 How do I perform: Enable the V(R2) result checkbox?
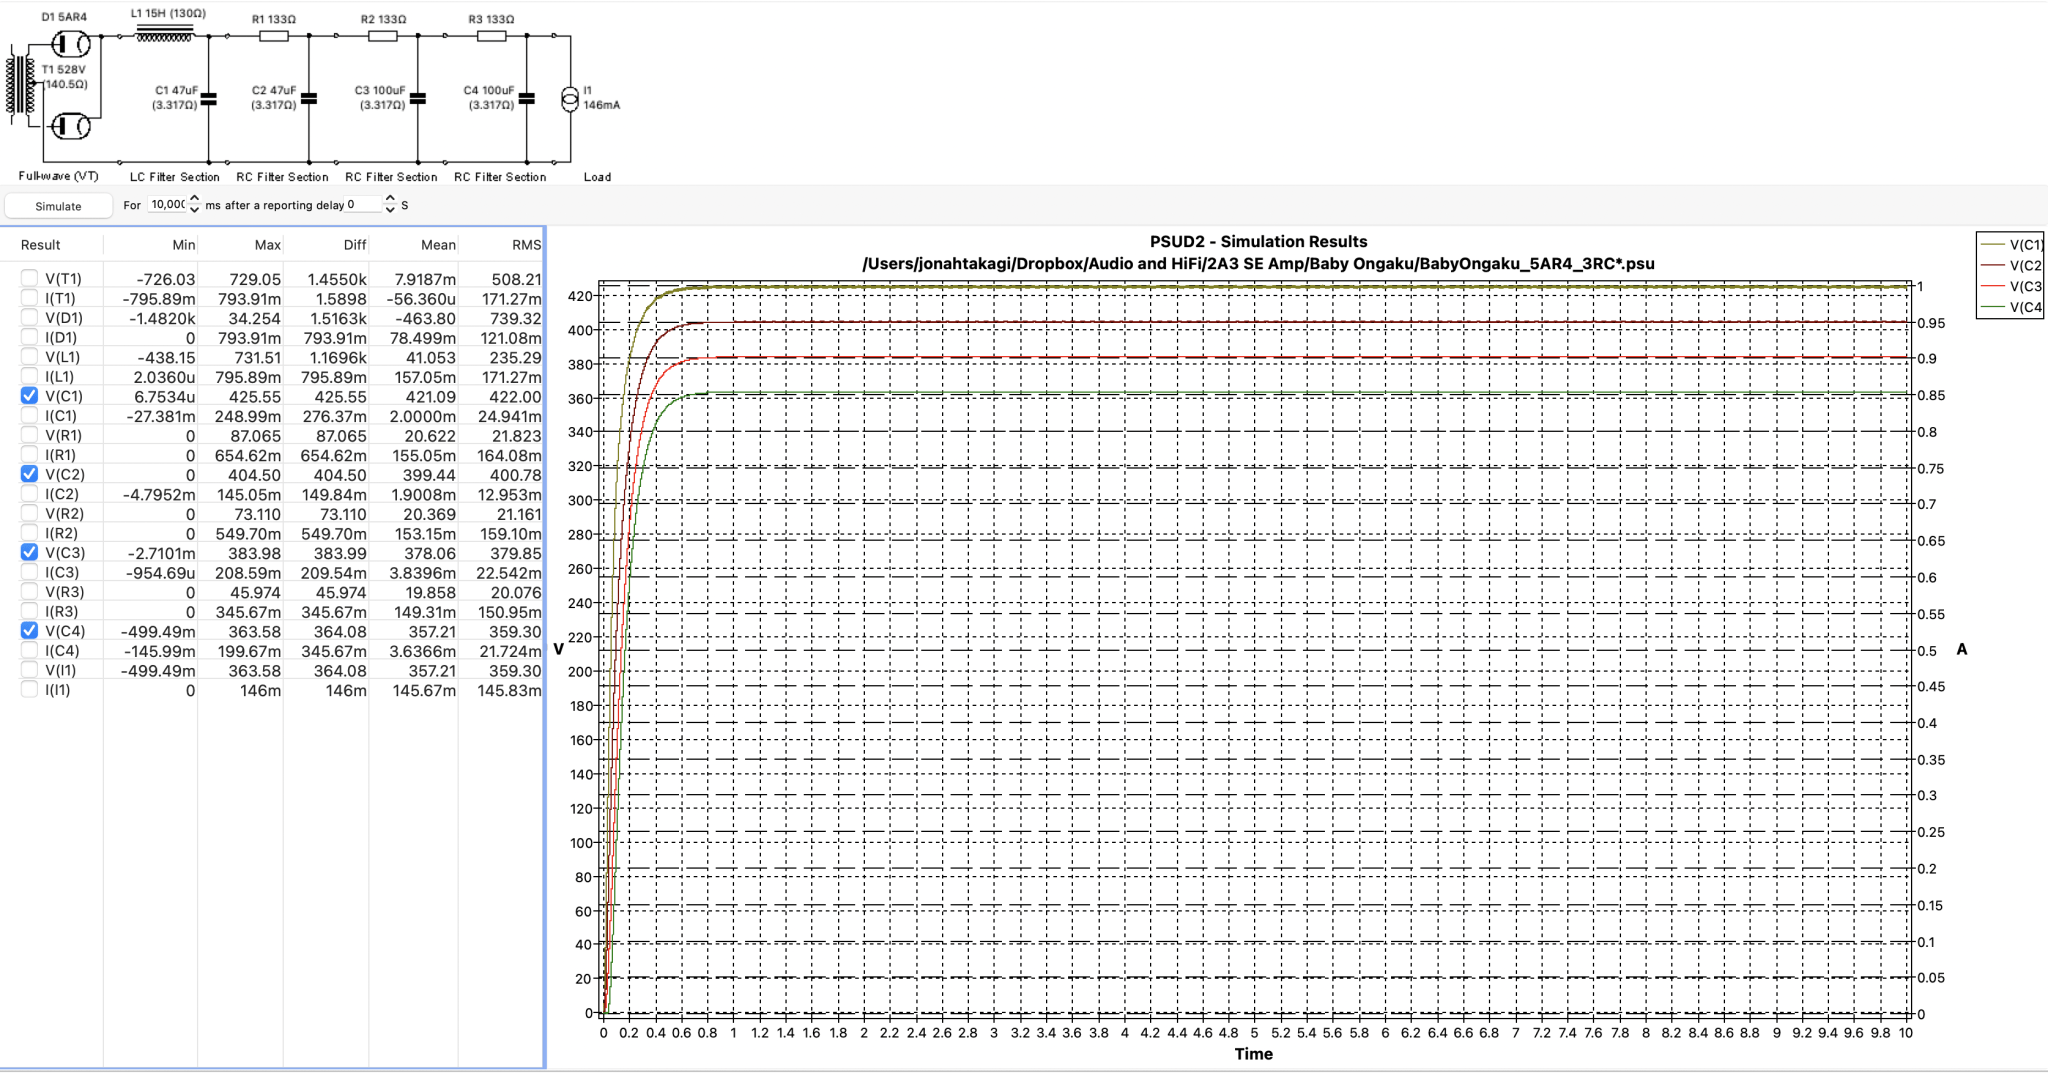(x=29, y=514)
